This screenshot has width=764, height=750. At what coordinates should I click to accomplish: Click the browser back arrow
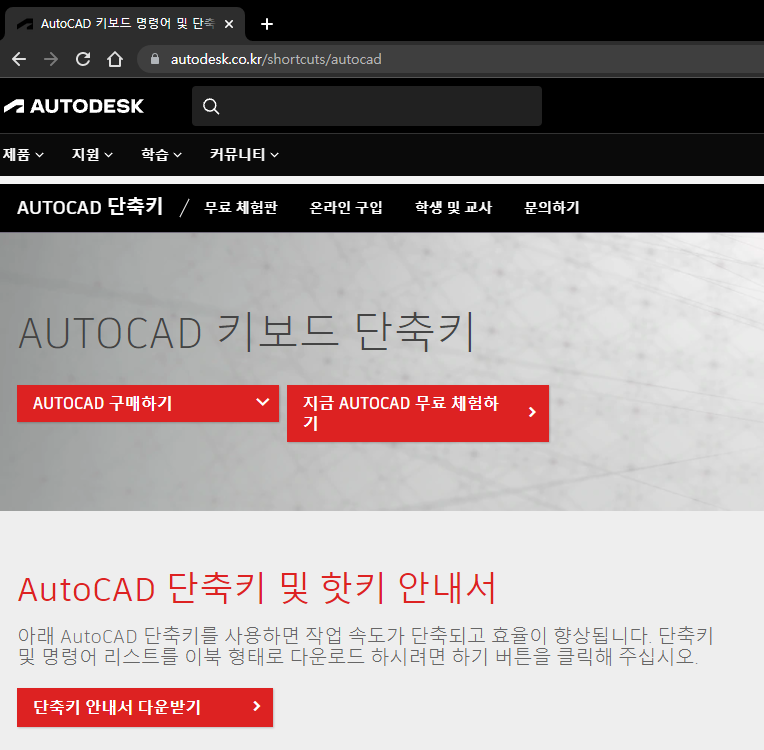[x=19, y=59]
